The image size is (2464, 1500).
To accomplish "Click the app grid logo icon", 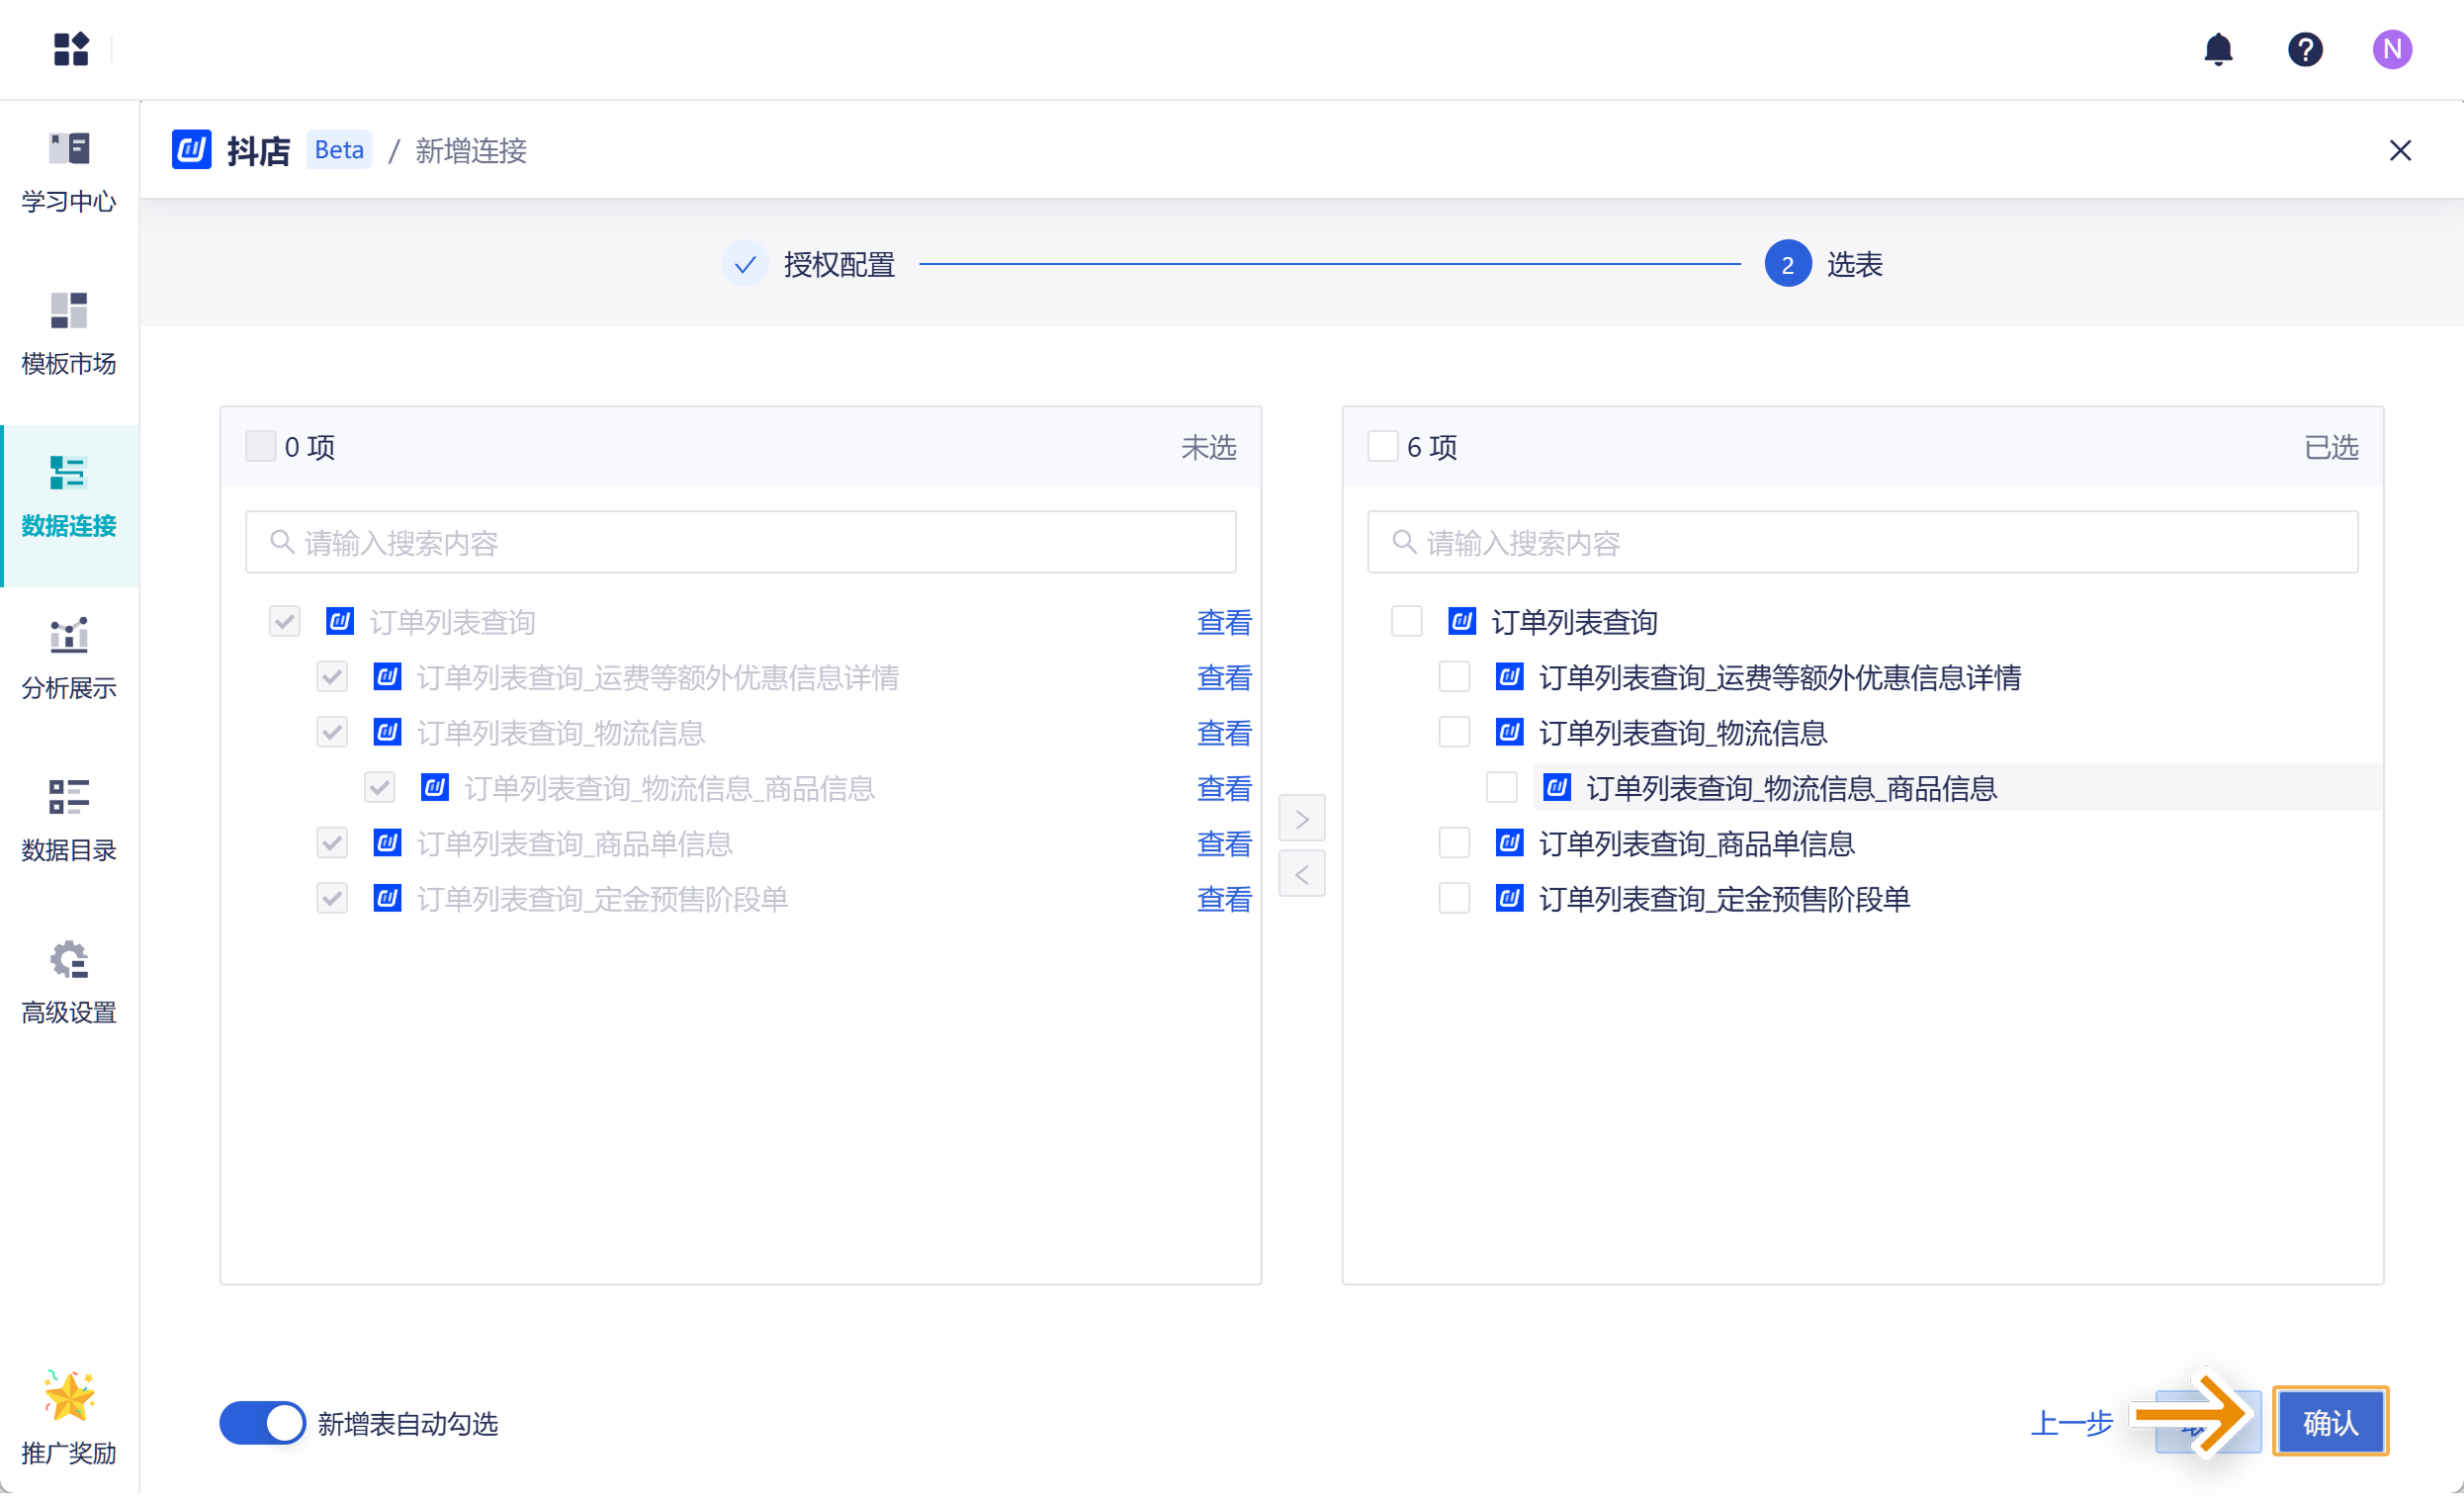I will (x=71, y=49).
